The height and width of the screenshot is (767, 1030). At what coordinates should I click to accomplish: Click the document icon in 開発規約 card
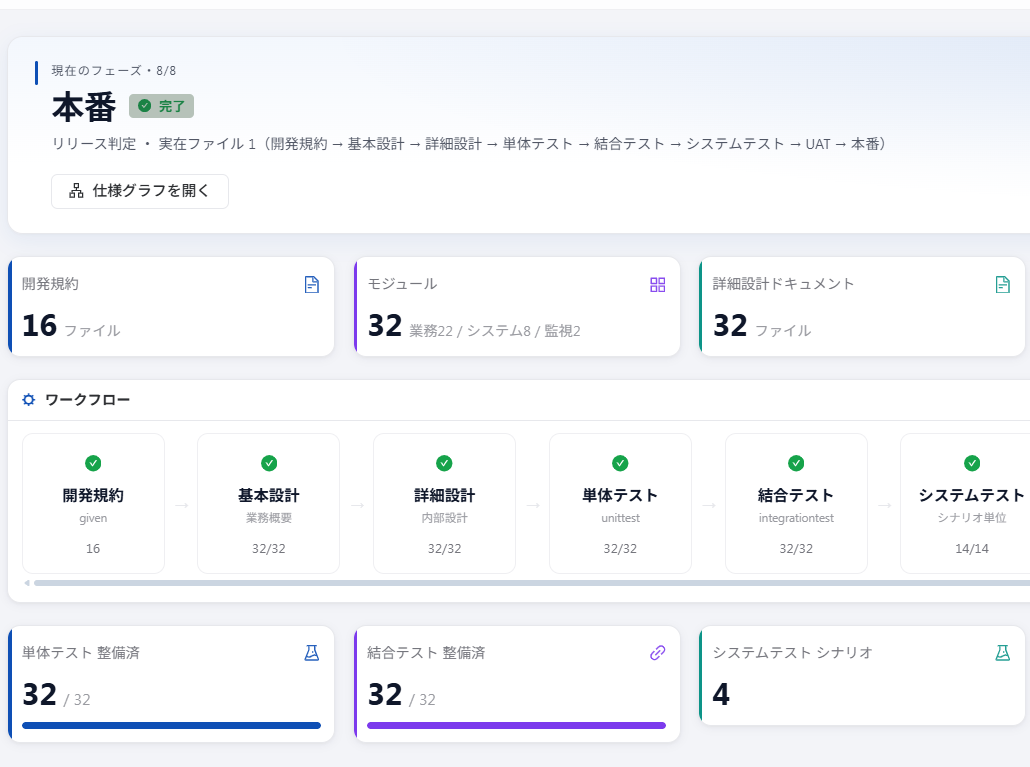[x=312, y=284]
